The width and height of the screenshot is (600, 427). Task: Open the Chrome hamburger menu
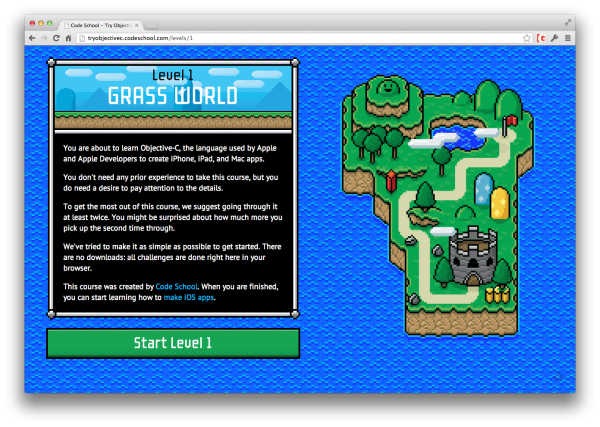coord(568,38)
